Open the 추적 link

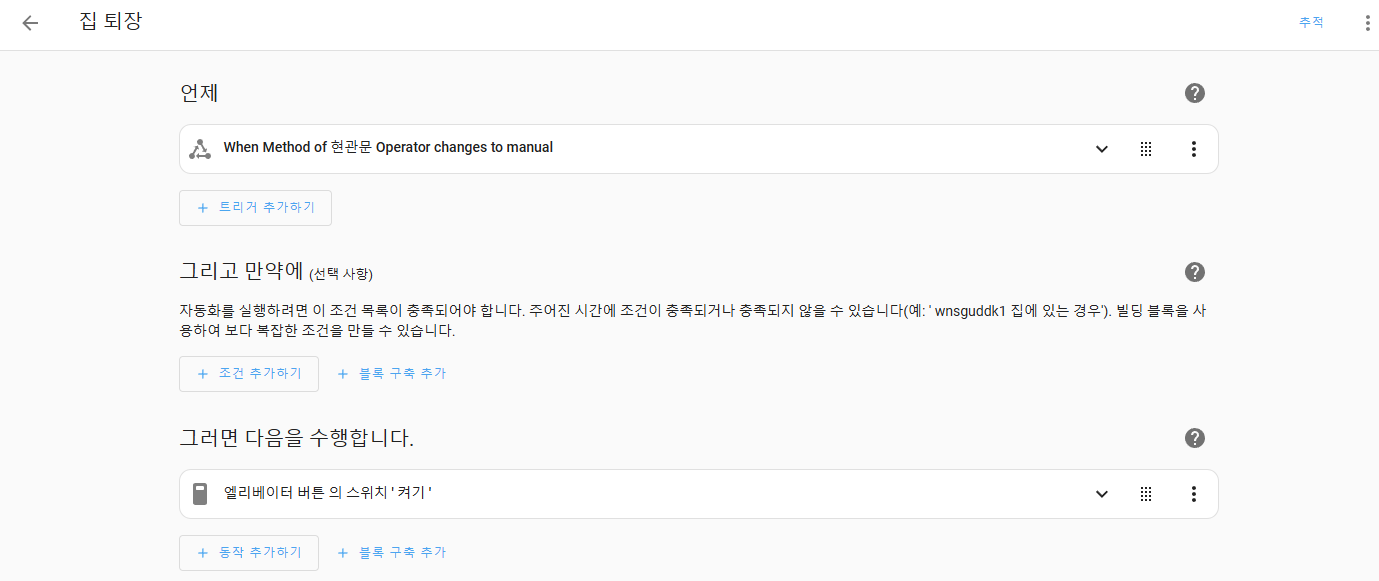click(1311, 22)
